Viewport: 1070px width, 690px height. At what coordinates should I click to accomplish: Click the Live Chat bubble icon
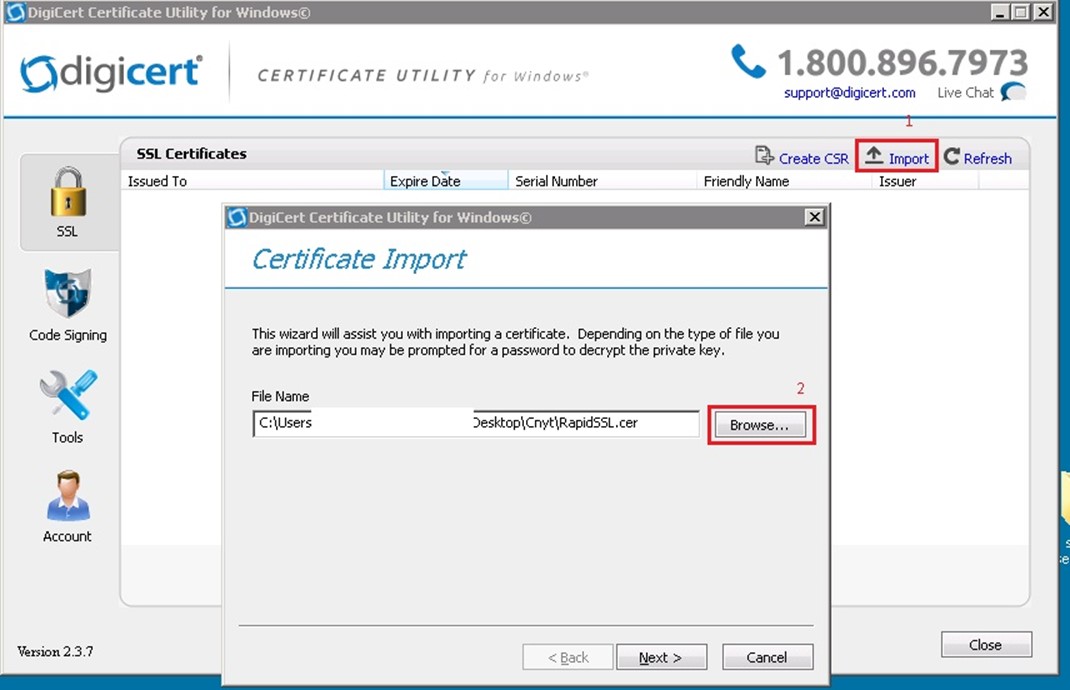1013,91
